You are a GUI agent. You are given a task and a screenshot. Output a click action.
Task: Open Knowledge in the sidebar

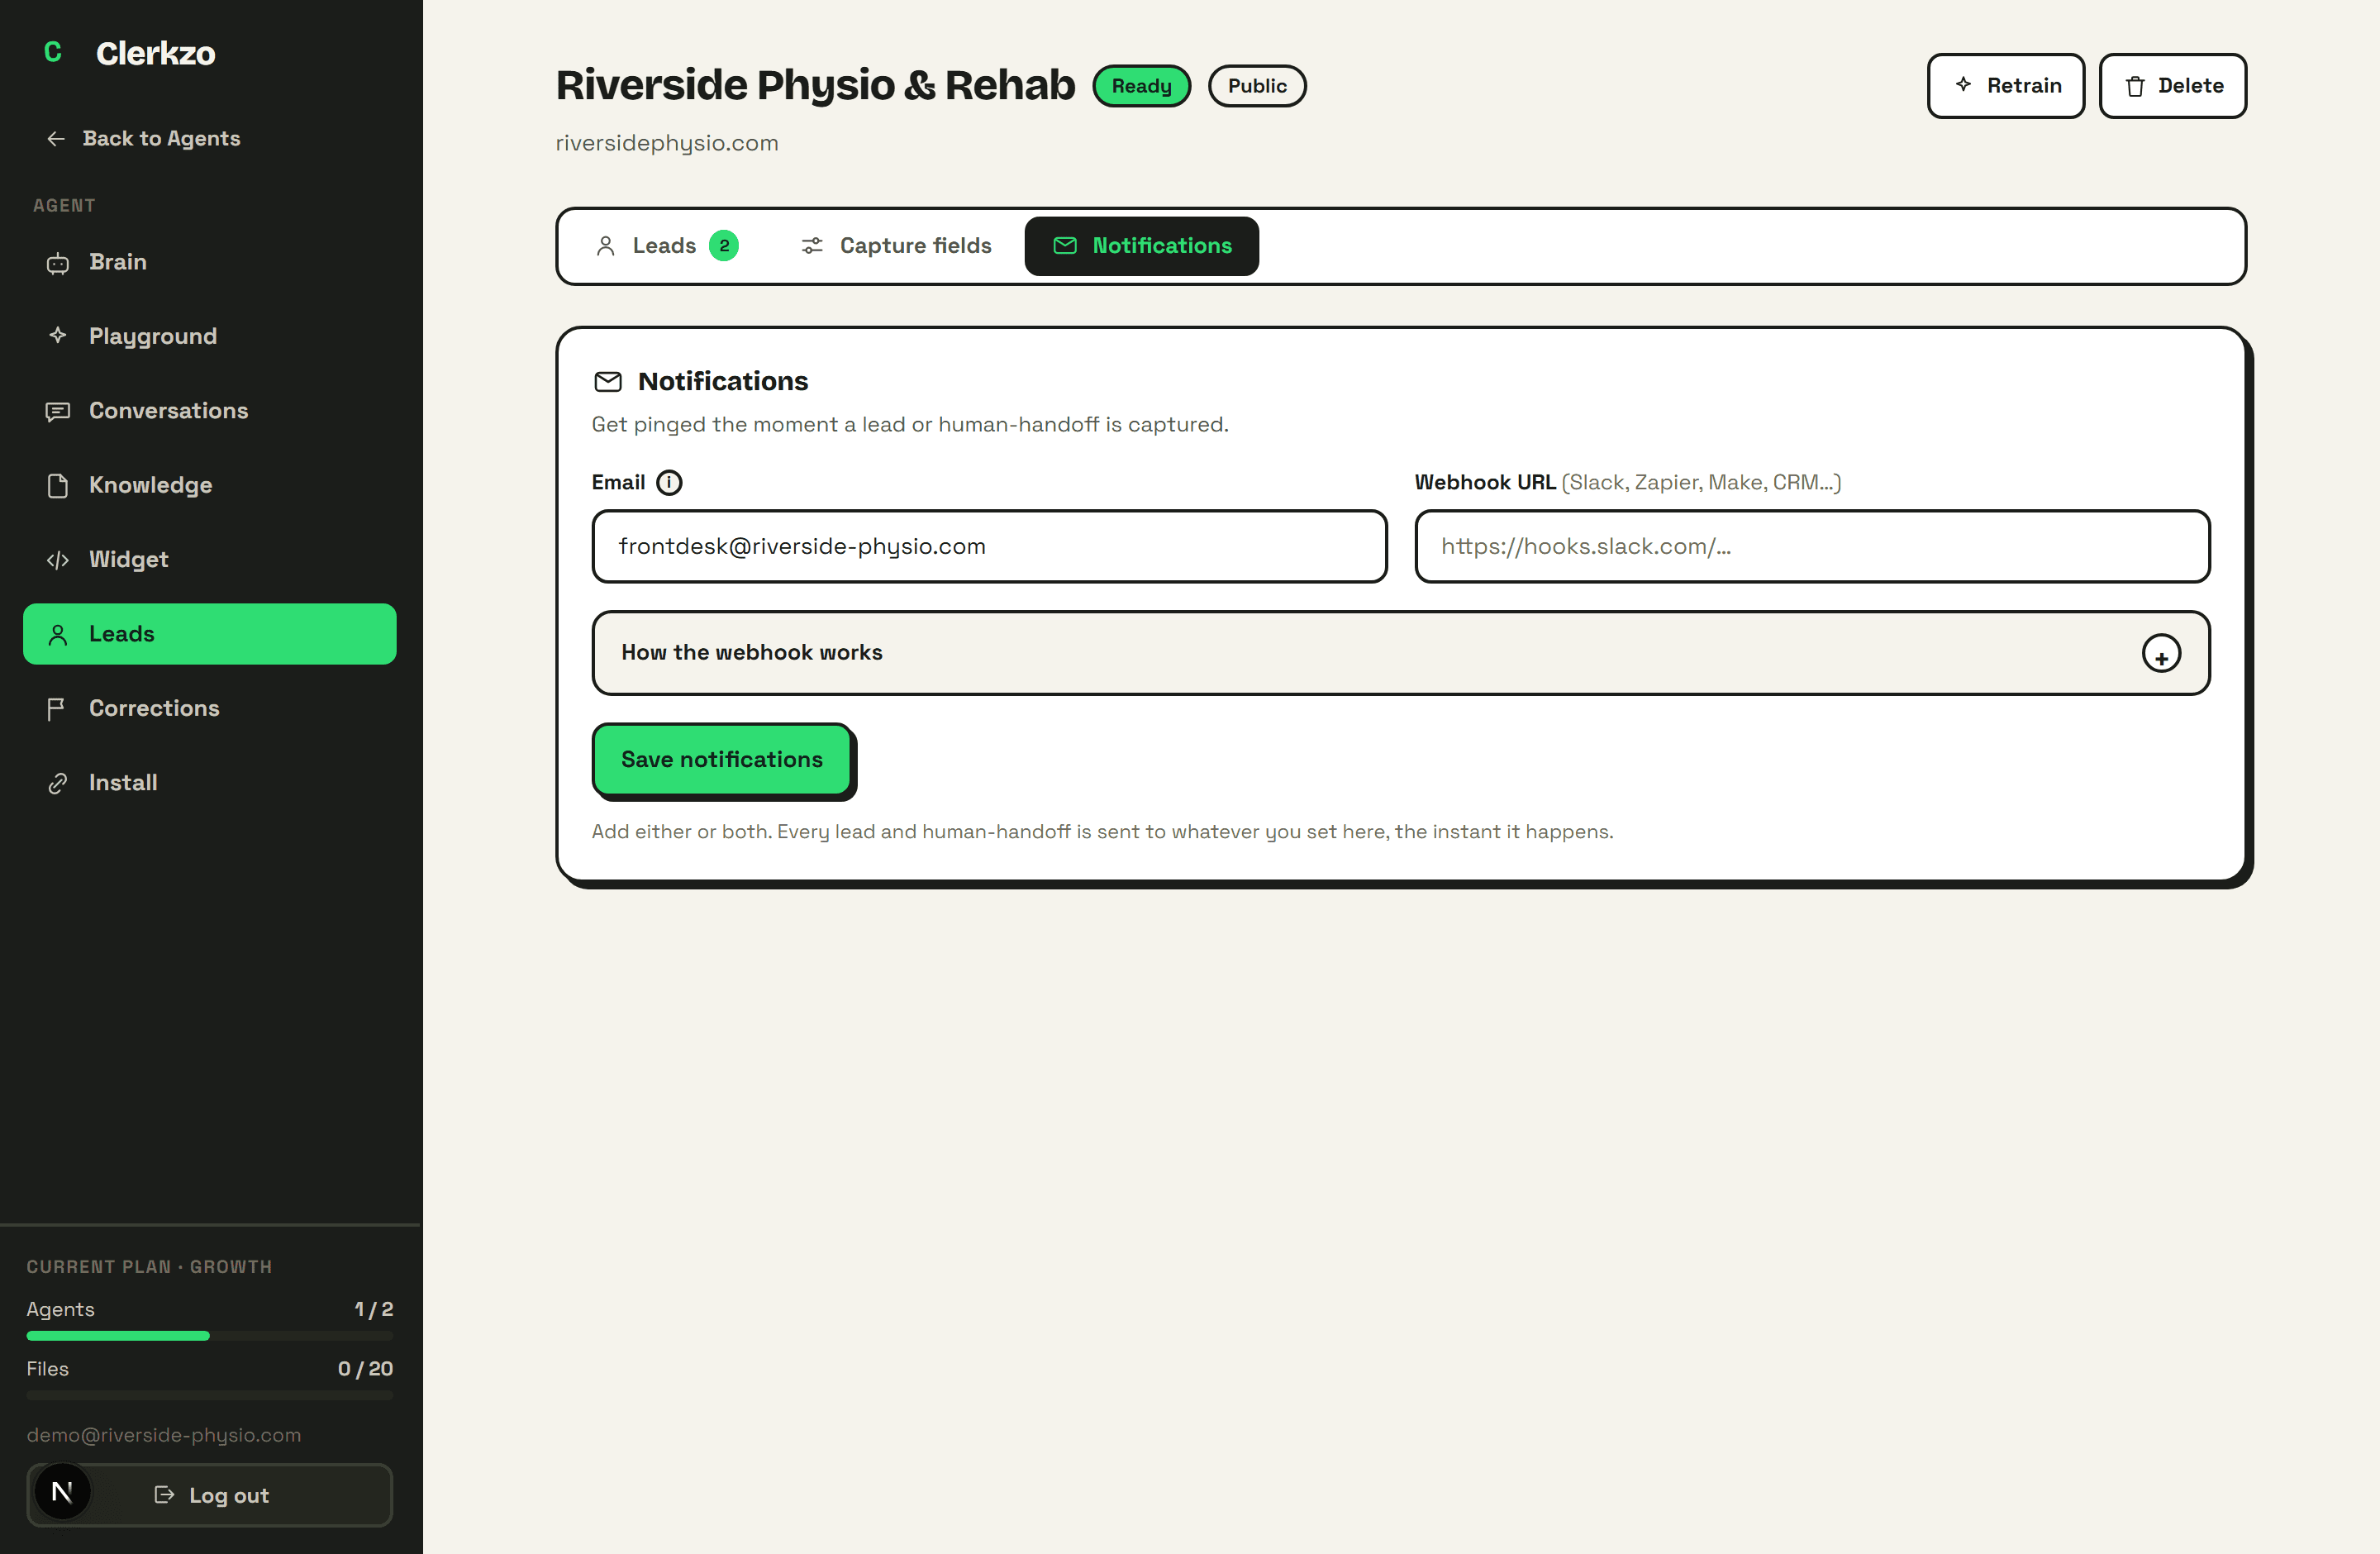tap(210, 486)
